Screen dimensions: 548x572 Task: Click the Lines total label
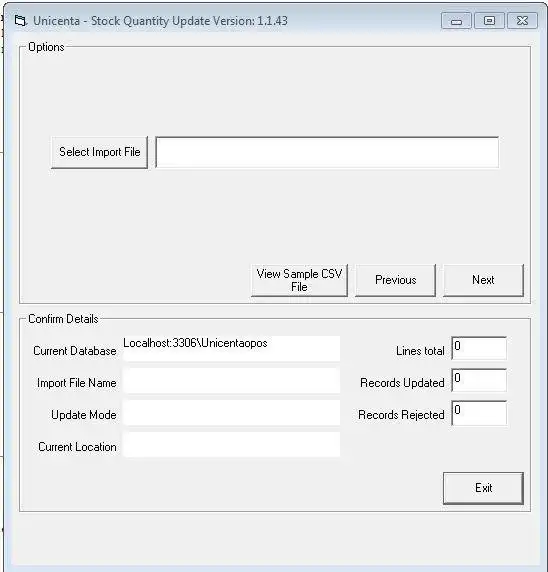(420, 351)
